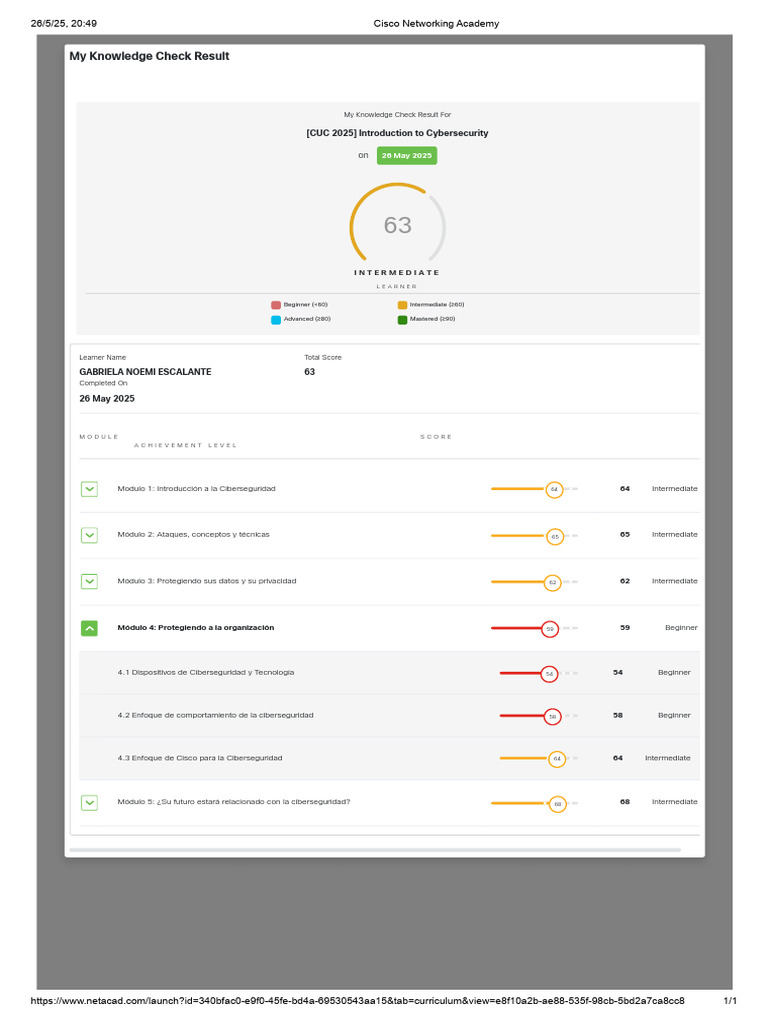This screenshot has height=1024, width=768.
Task: Click the horizontal scrollbar below the module list
Action: [375, 850]
